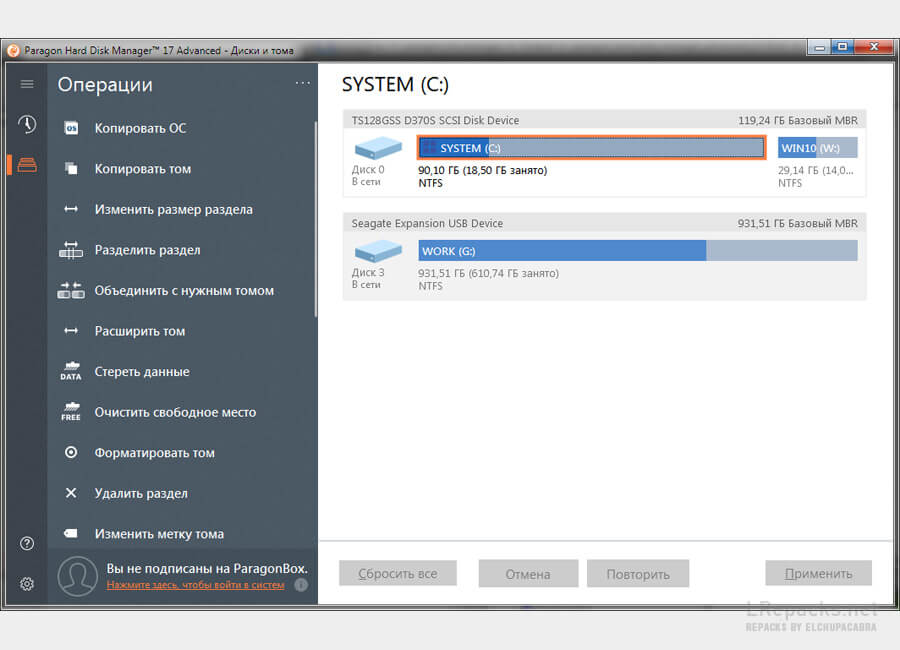This screenshot has height=650, width=900.
Task: Click the Копировать ОС icon
Action: click(x=71, y=128)
